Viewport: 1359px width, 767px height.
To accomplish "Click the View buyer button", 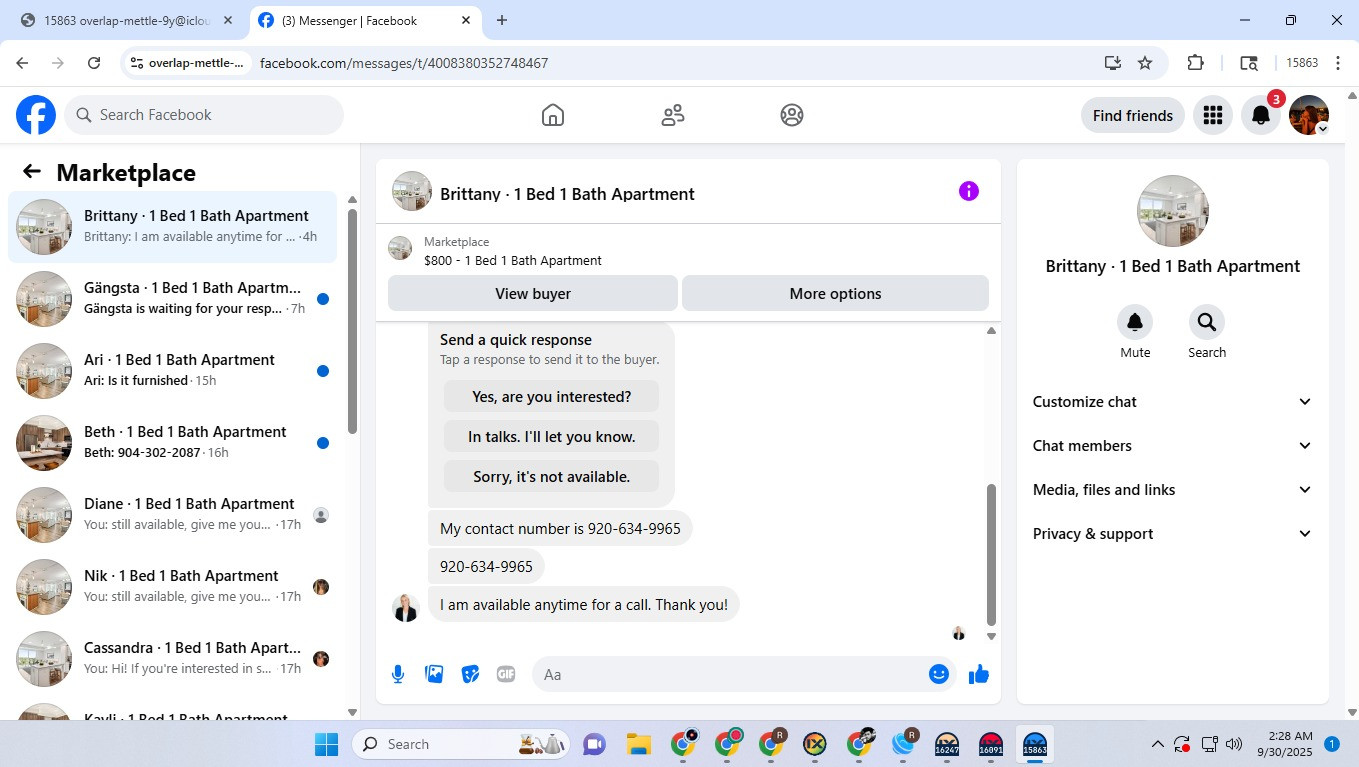I will pos(533,293).
